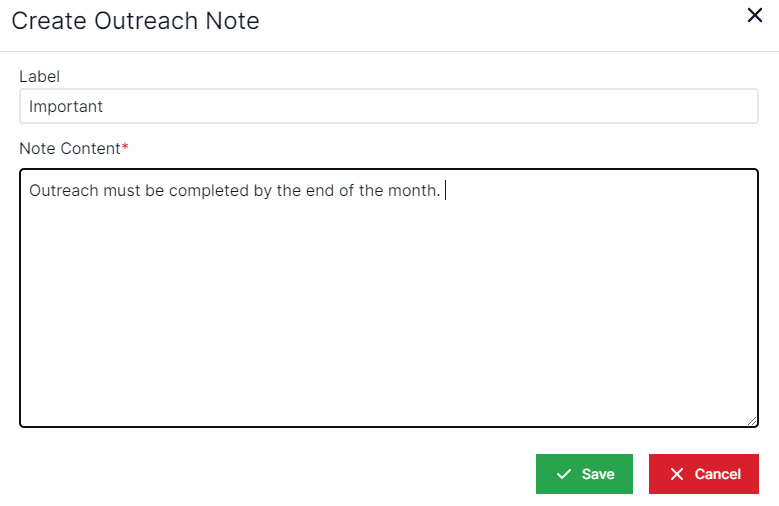Click the word "Important" in Label field

click(66, 106)
